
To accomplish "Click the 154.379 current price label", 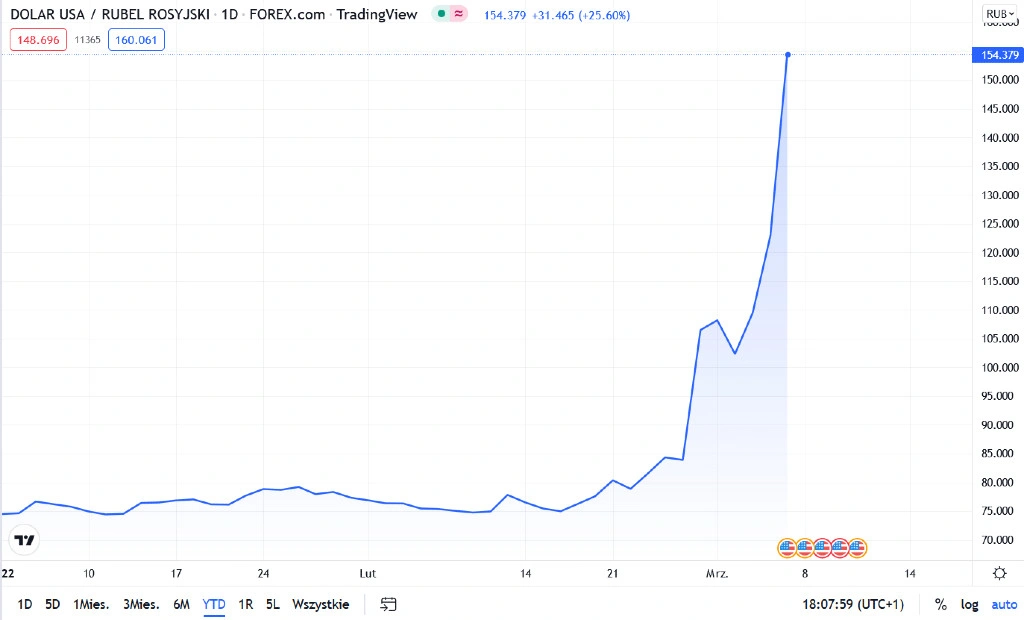I will point(998,55).
